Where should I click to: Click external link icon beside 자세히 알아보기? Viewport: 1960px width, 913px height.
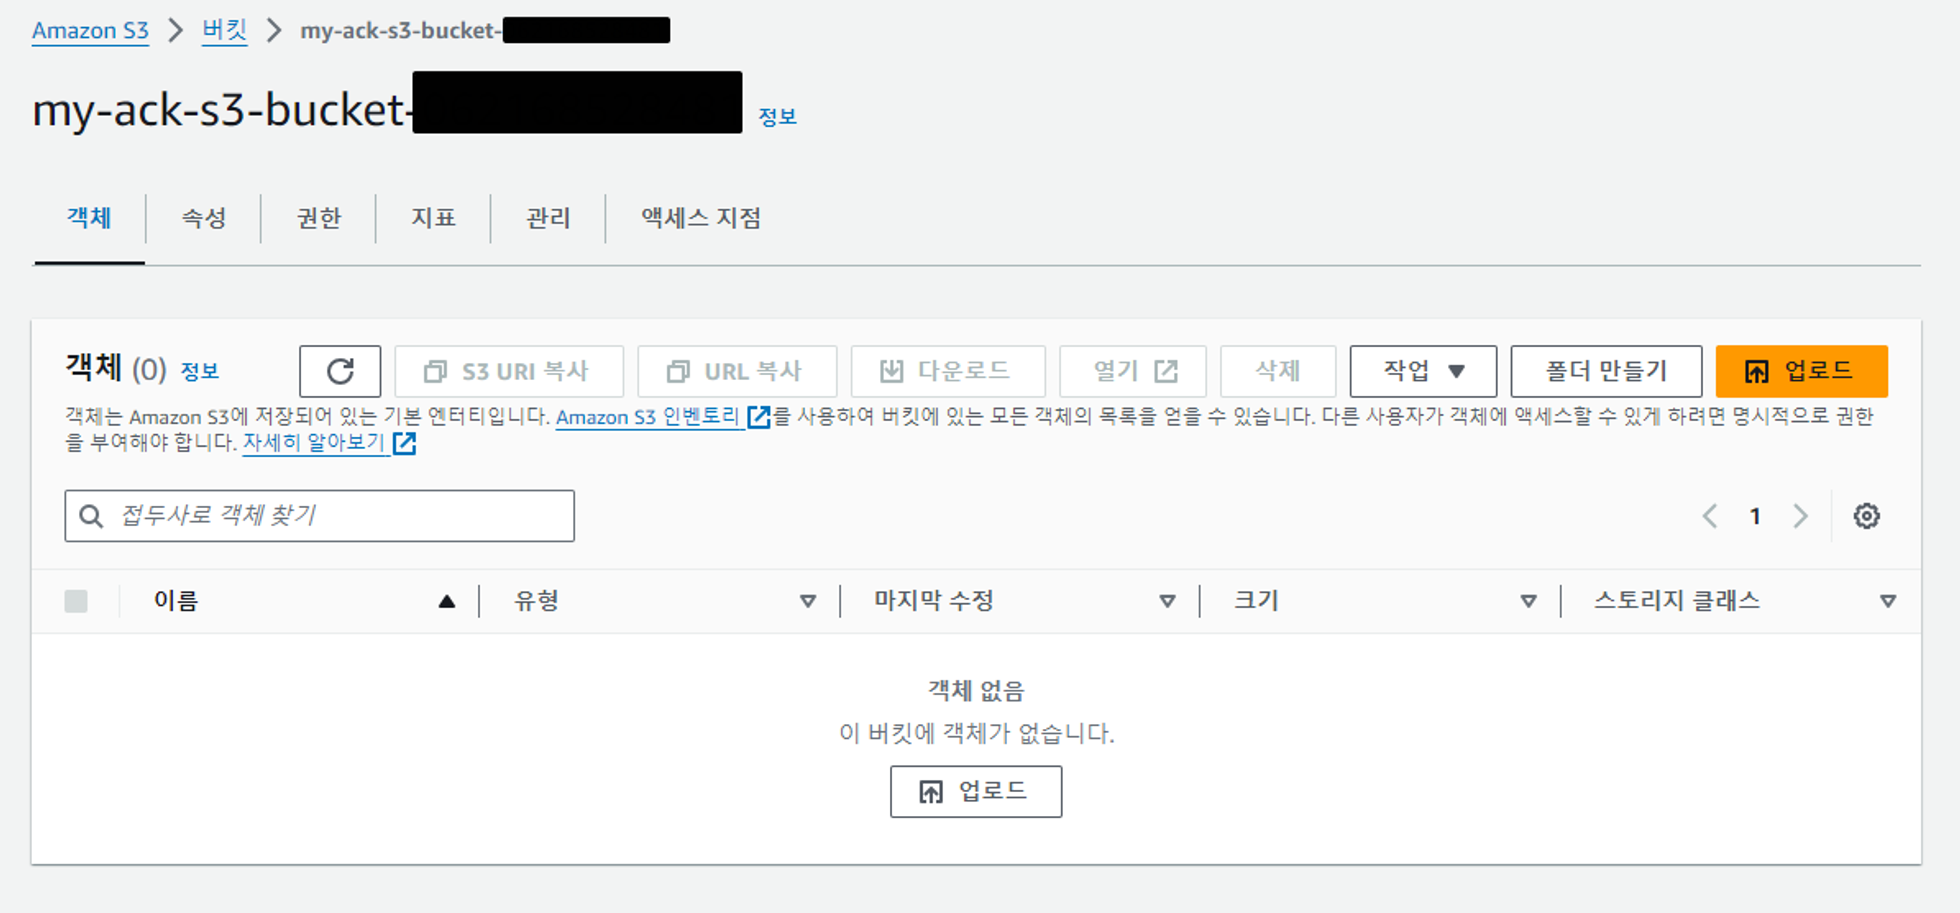click(x=404, y=443)
